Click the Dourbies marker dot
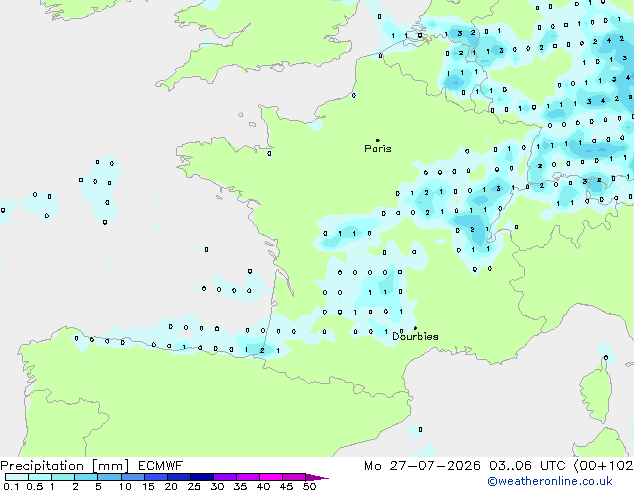 (x=415, y=328)
